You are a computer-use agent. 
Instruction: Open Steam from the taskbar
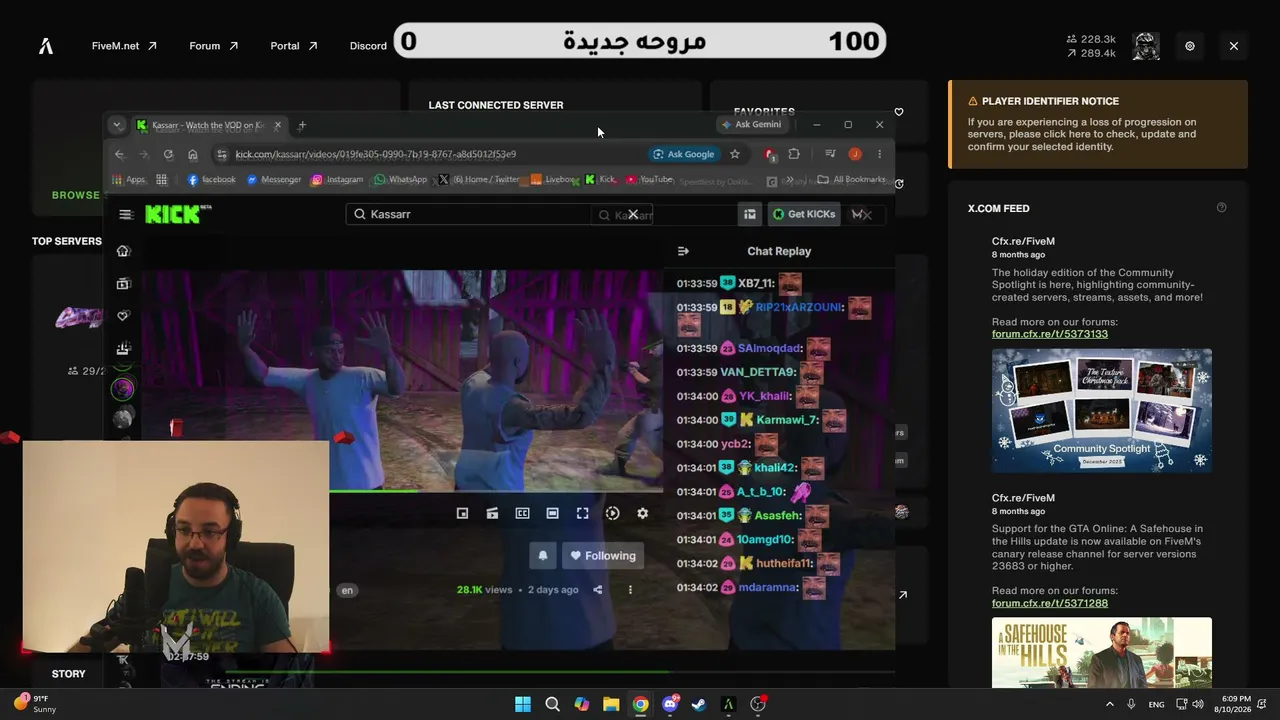coord(699,704)
